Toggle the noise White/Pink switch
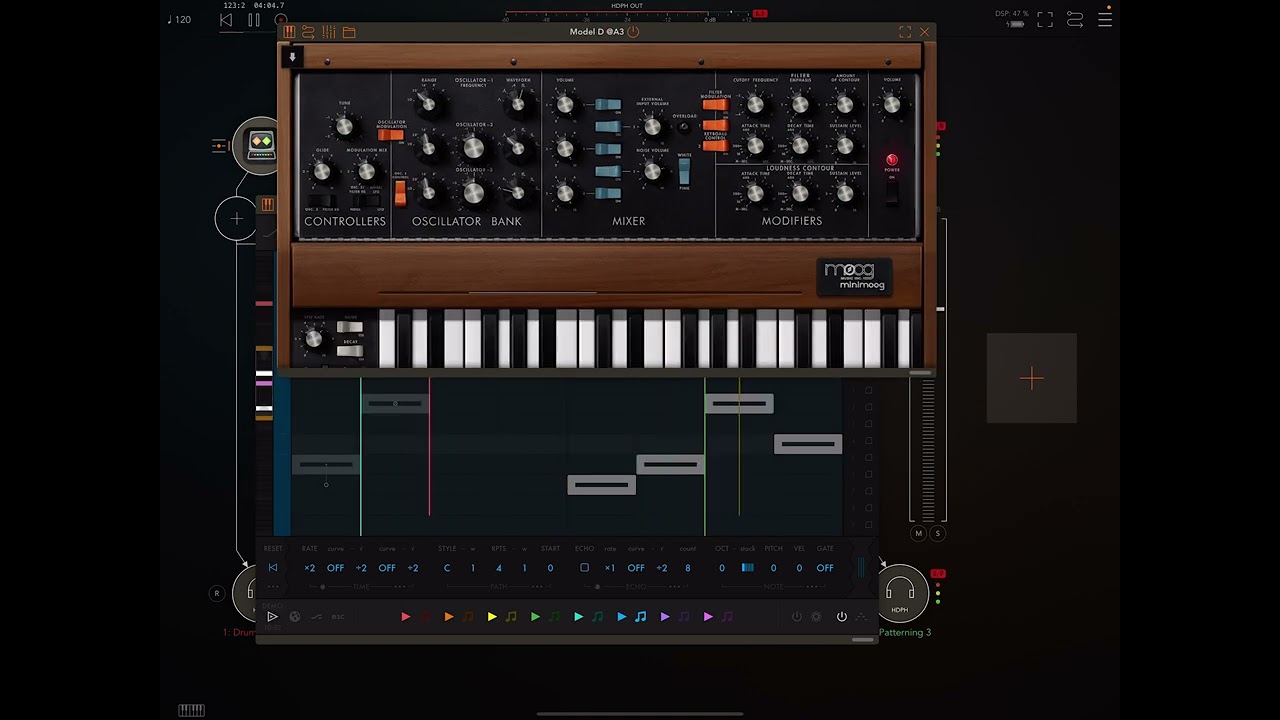The width and height of the screenshot is (1280, 720). coord(684,172)
